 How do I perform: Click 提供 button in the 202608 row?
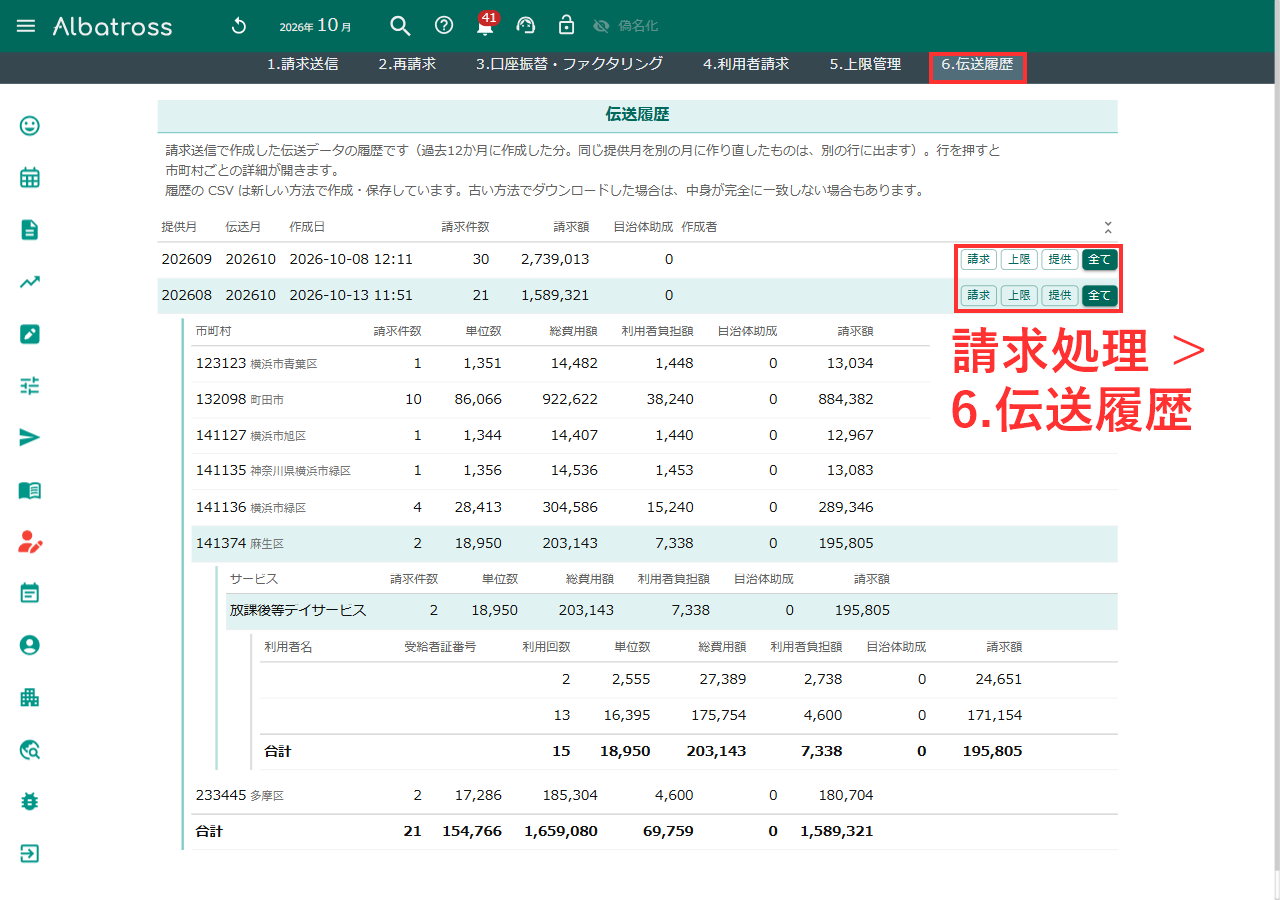1059,296
